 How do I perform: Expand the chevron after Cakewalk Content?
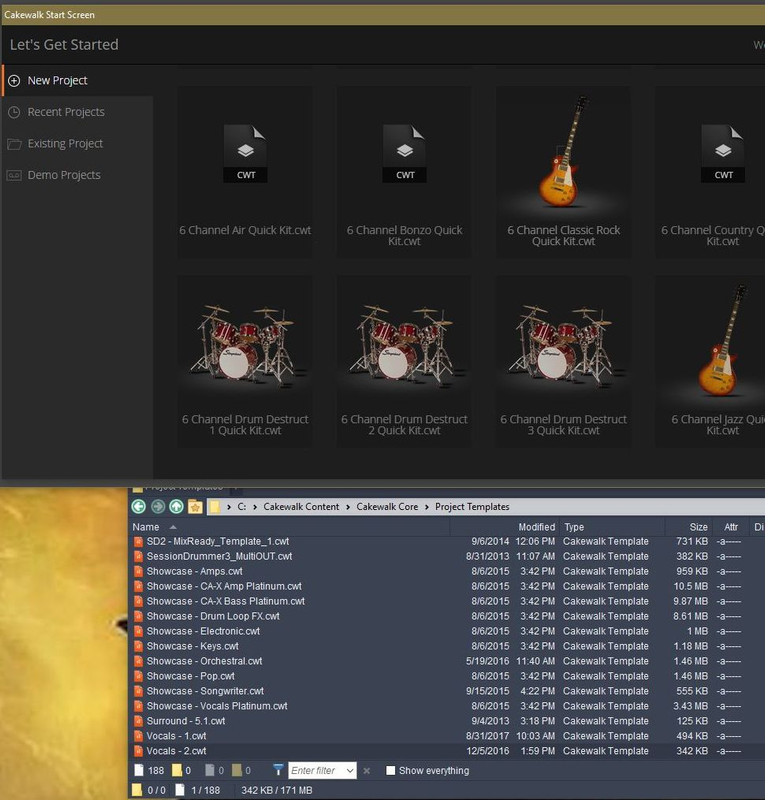point(348,507)
